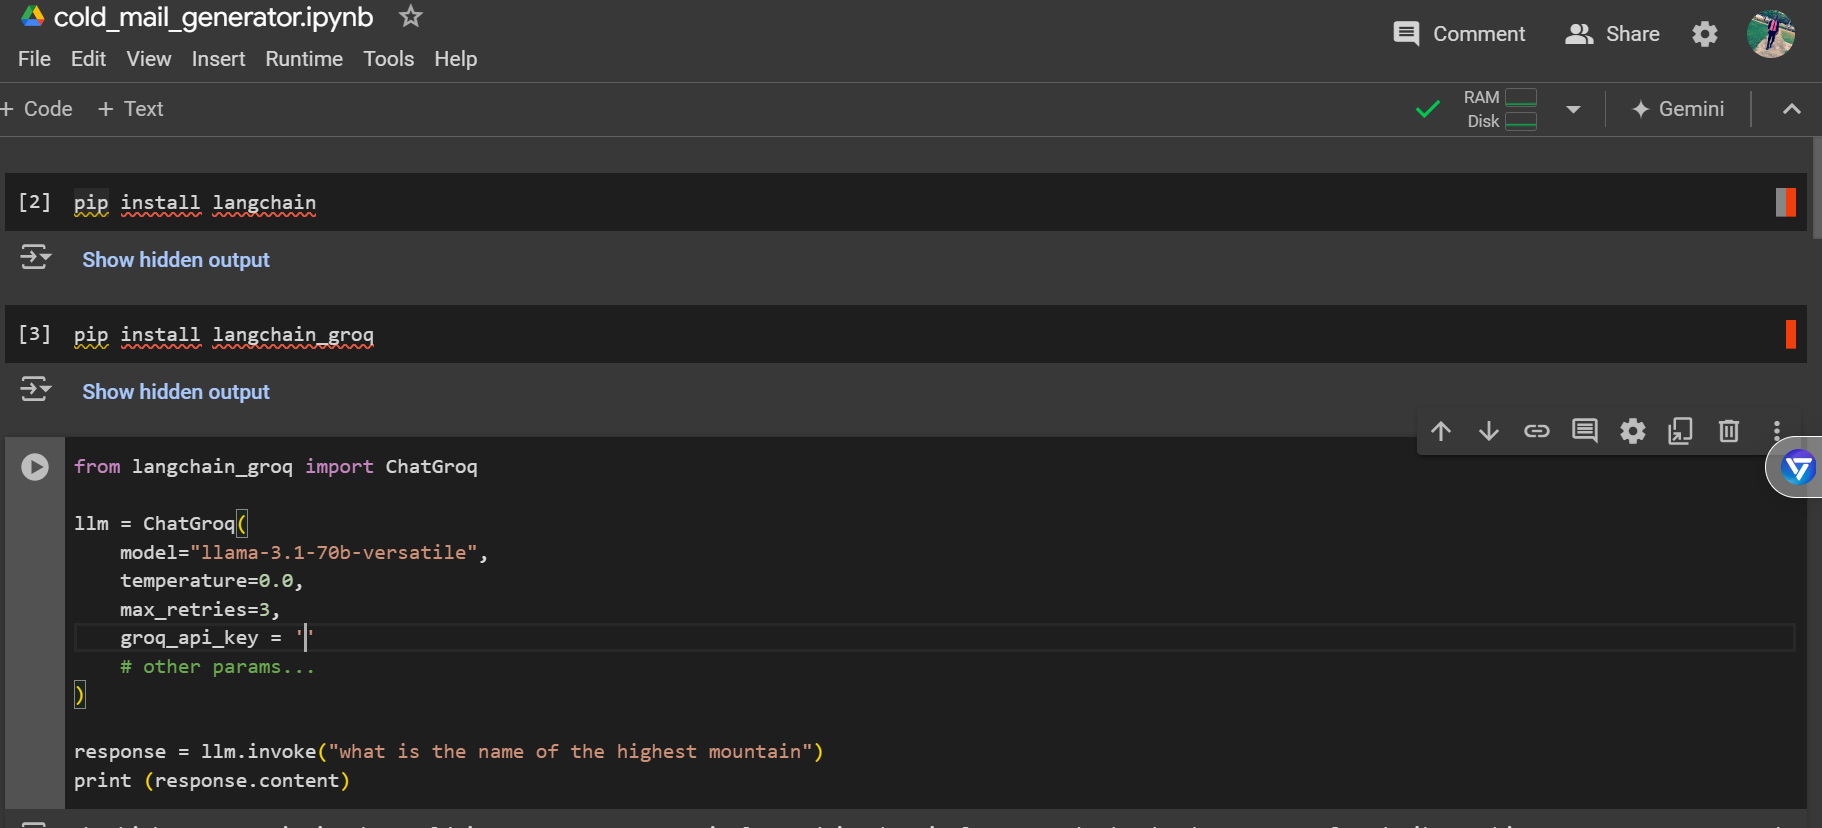The height and width of the screenshot is (828, 1822).
Task: Open the Runtime menu
Action: tap(304, 59)
